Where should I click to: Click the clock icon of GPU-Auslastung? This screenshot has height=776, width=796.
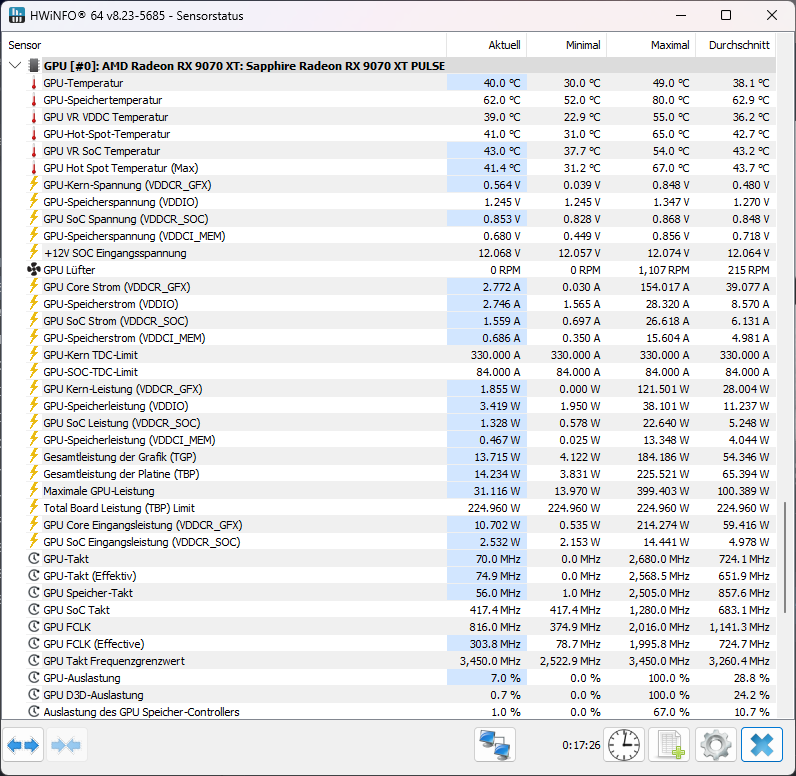click(x=34, y=678)
